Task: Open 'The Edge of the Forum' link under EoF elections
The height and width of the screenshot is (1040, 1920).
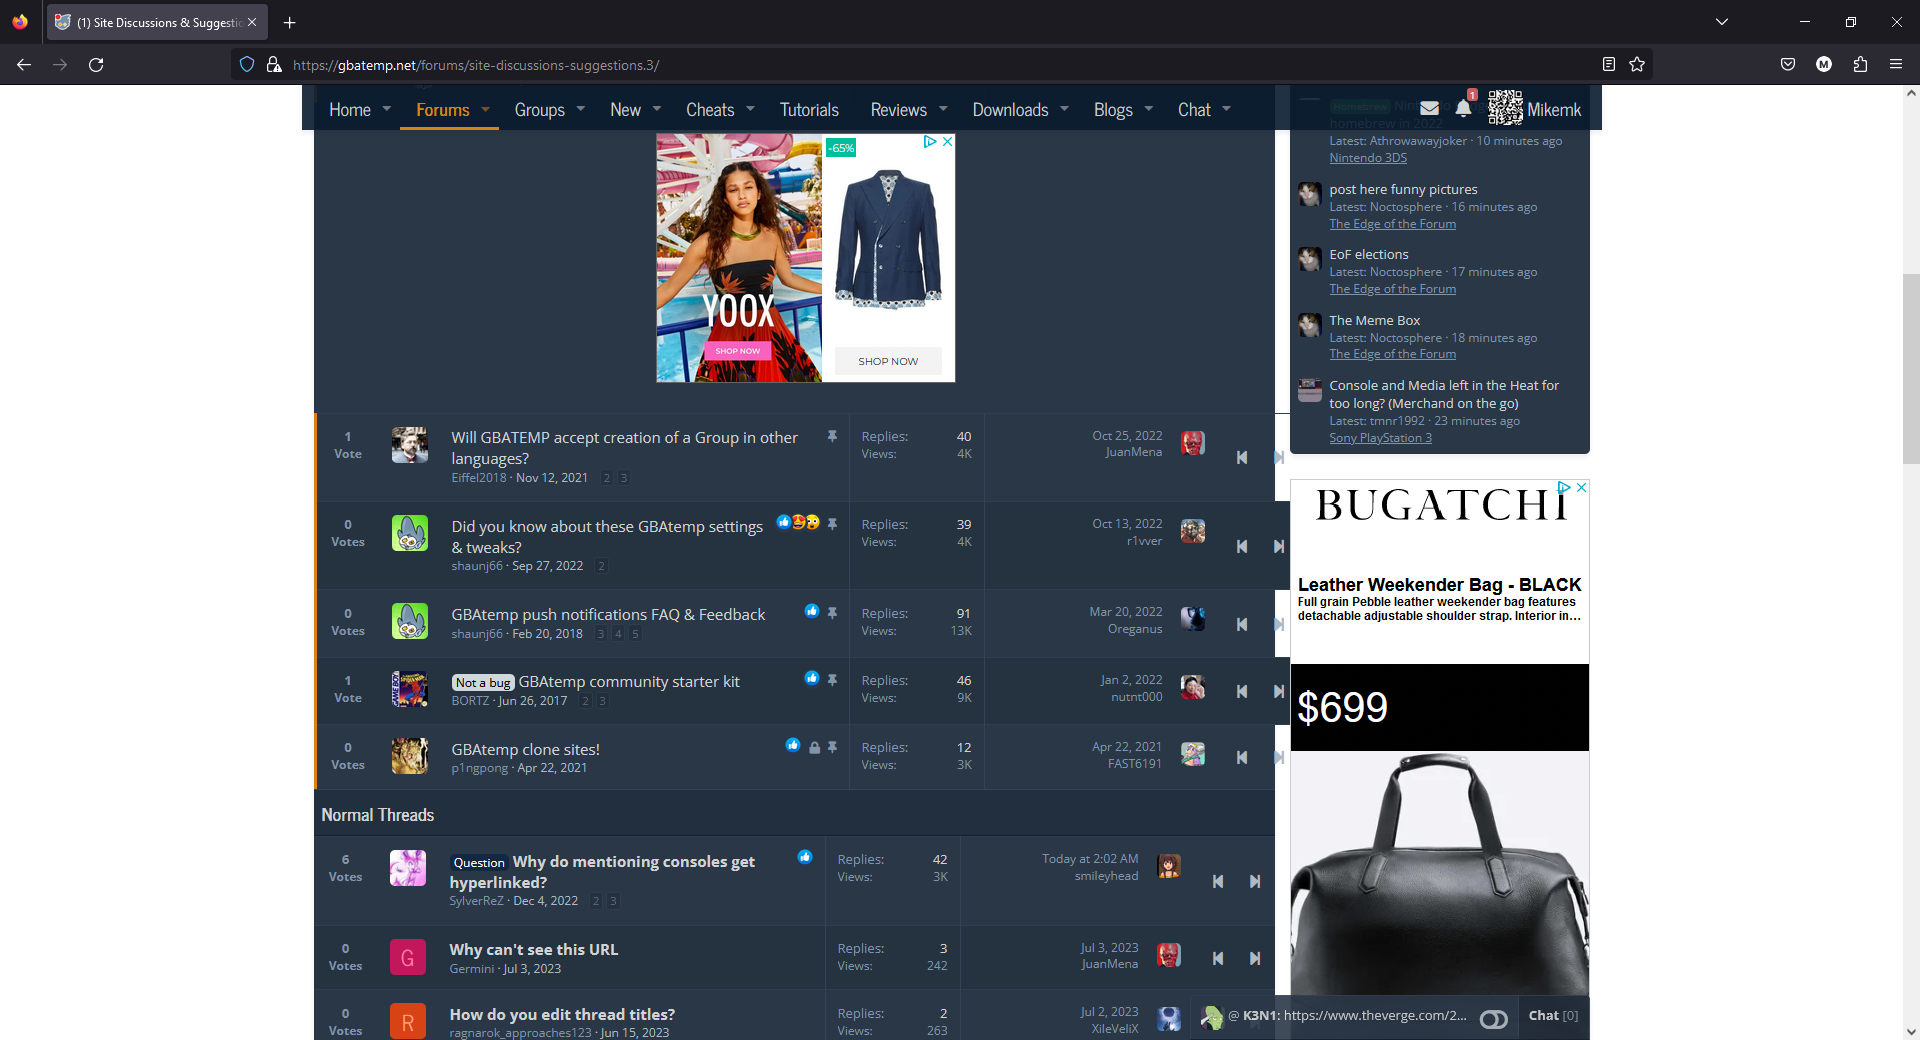Action: (1392, 289)
